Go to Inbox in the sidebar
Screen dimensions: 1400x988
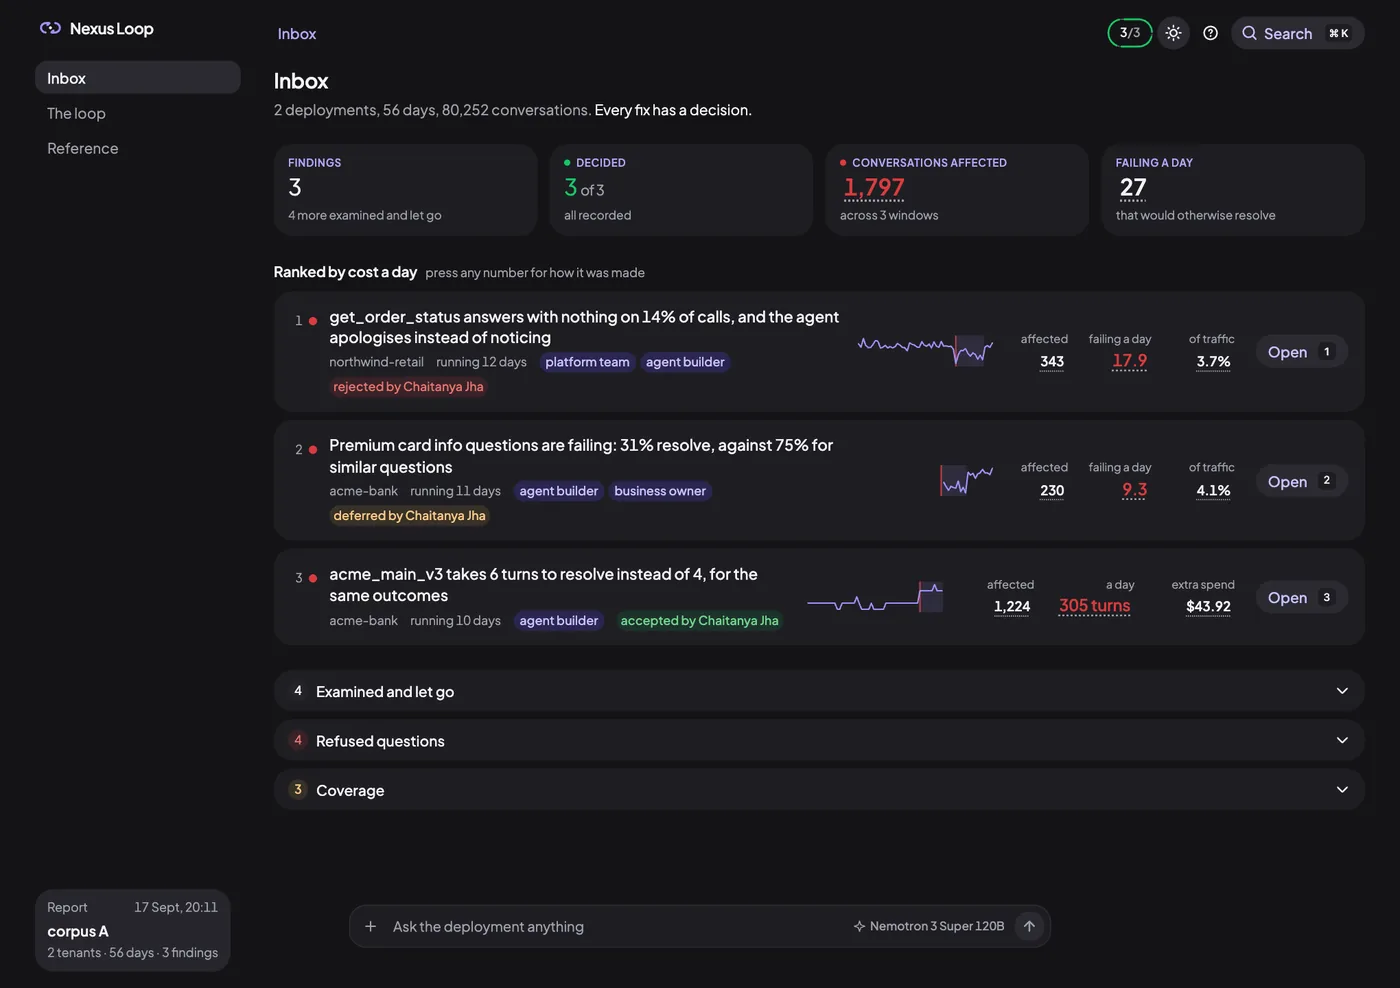(x=138, y=78)
